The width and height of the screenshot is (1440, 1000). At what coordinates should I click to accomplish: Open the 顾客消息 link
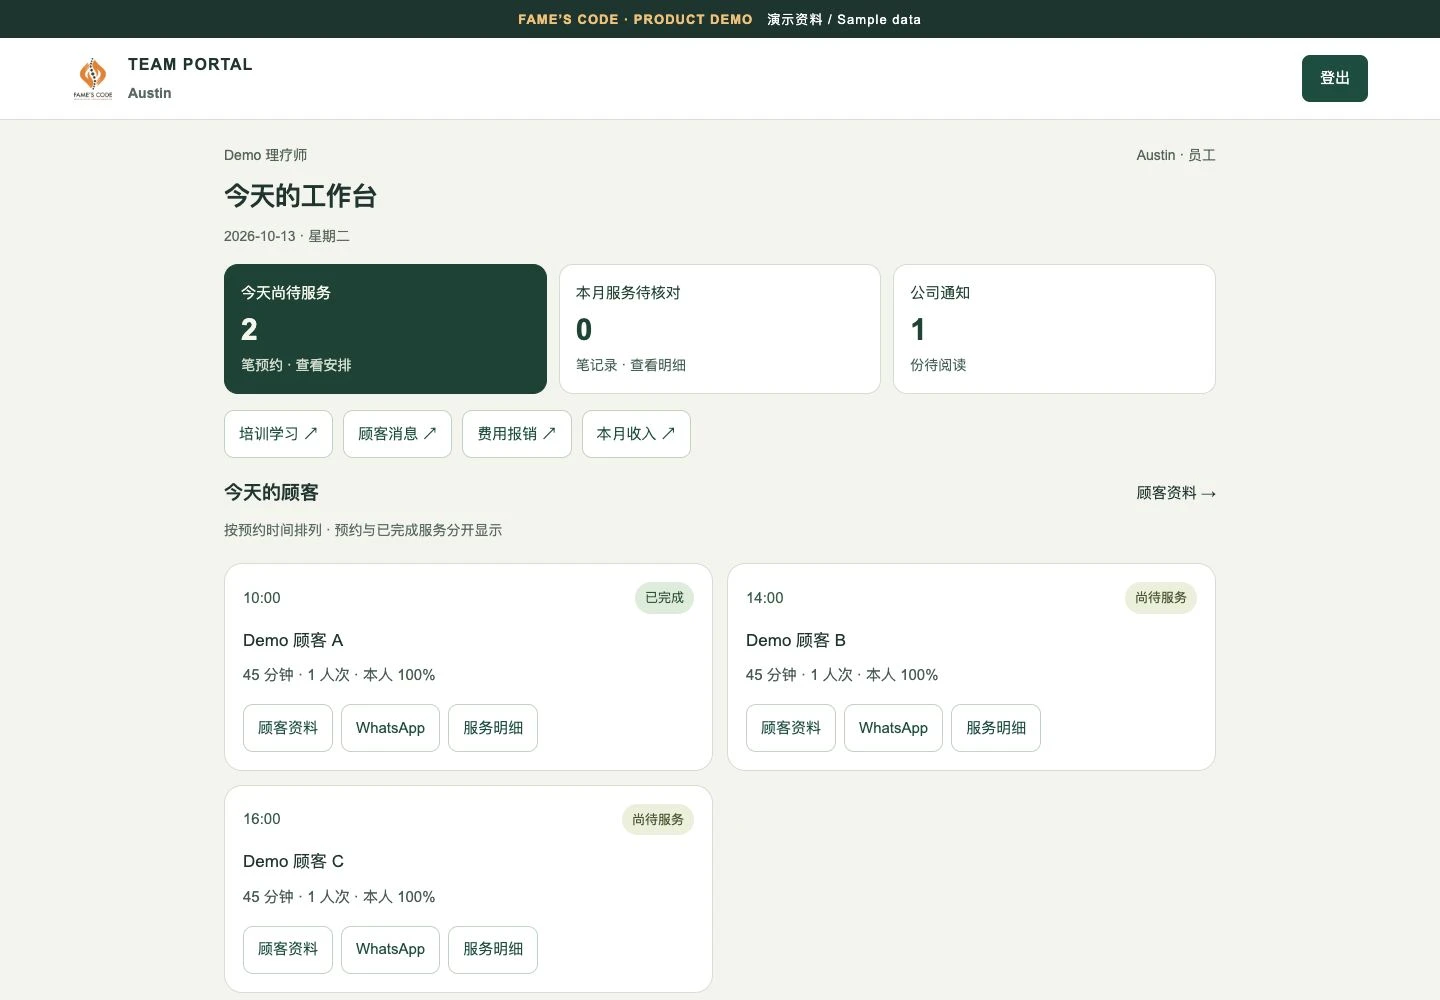tap(397, 434)
